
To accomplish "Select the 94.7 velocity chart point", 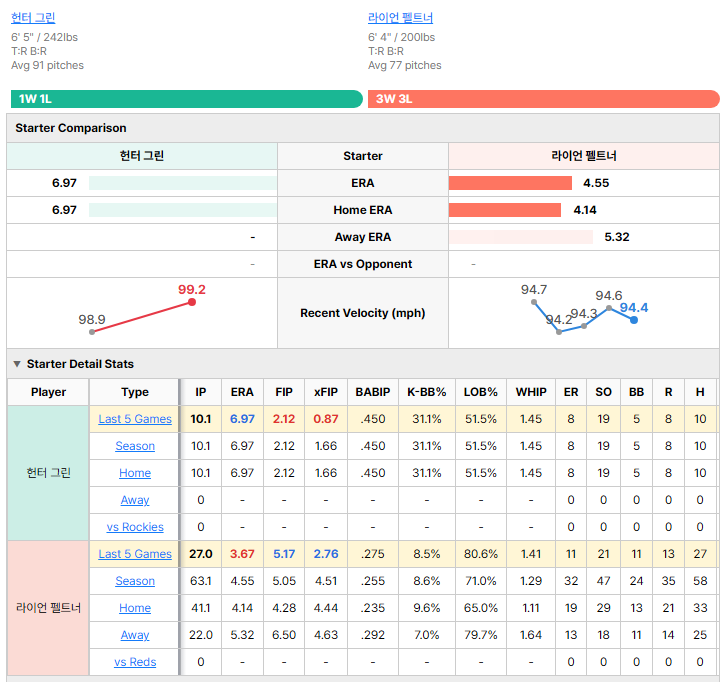I will pos(534,302).
